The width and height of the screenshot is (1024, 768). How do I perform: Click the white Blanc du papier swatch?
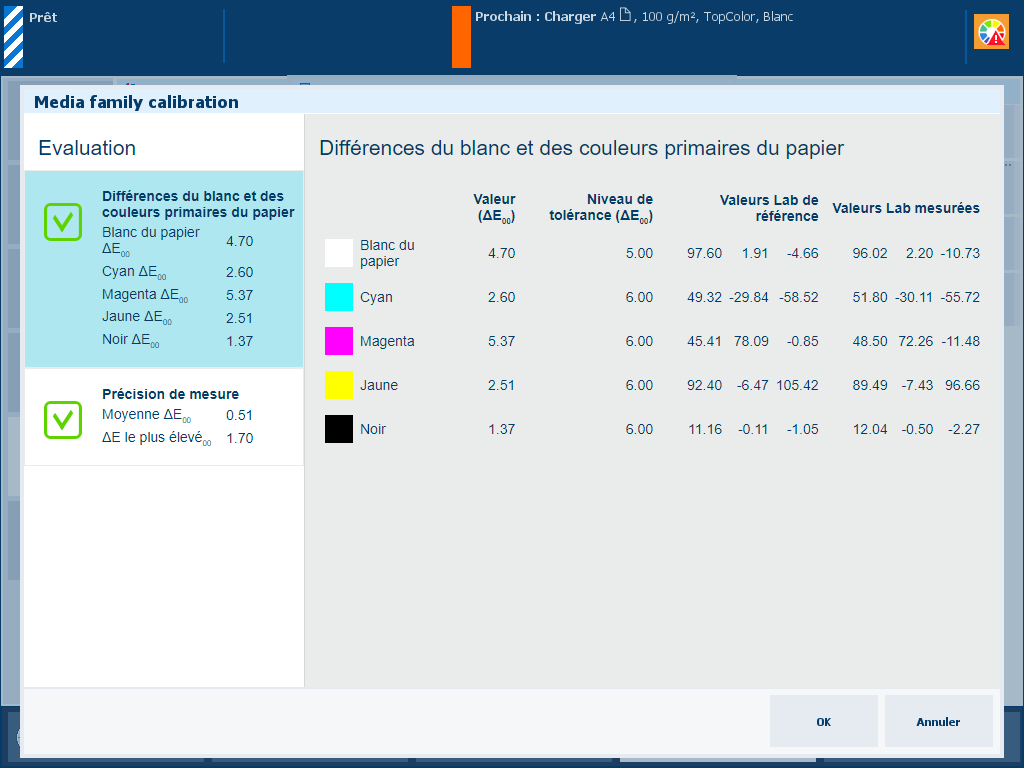point(339,253)
